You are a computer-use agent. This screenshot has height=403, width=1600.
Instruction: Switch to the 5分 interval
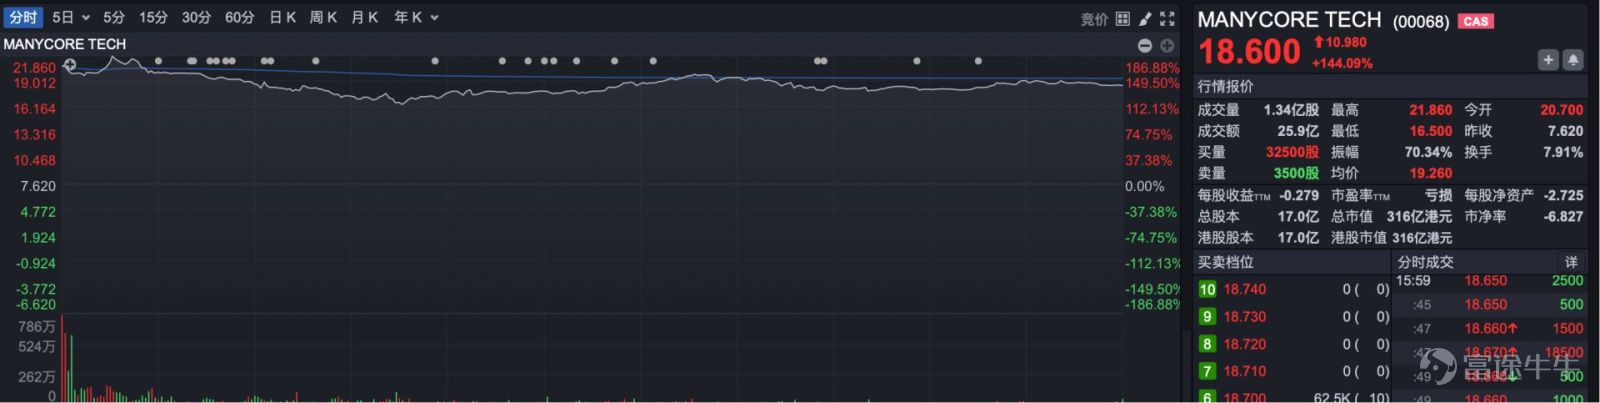coord(114,18)
